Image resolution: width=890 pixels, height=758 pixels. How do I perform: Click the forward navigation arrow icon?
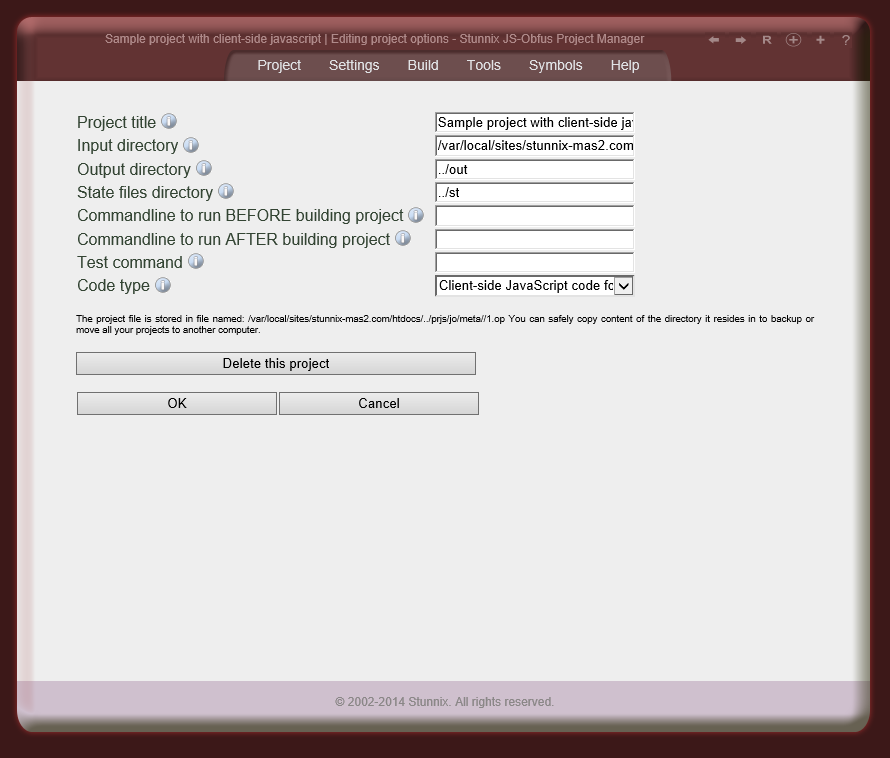pyautogui.click(x=740, y=40)
